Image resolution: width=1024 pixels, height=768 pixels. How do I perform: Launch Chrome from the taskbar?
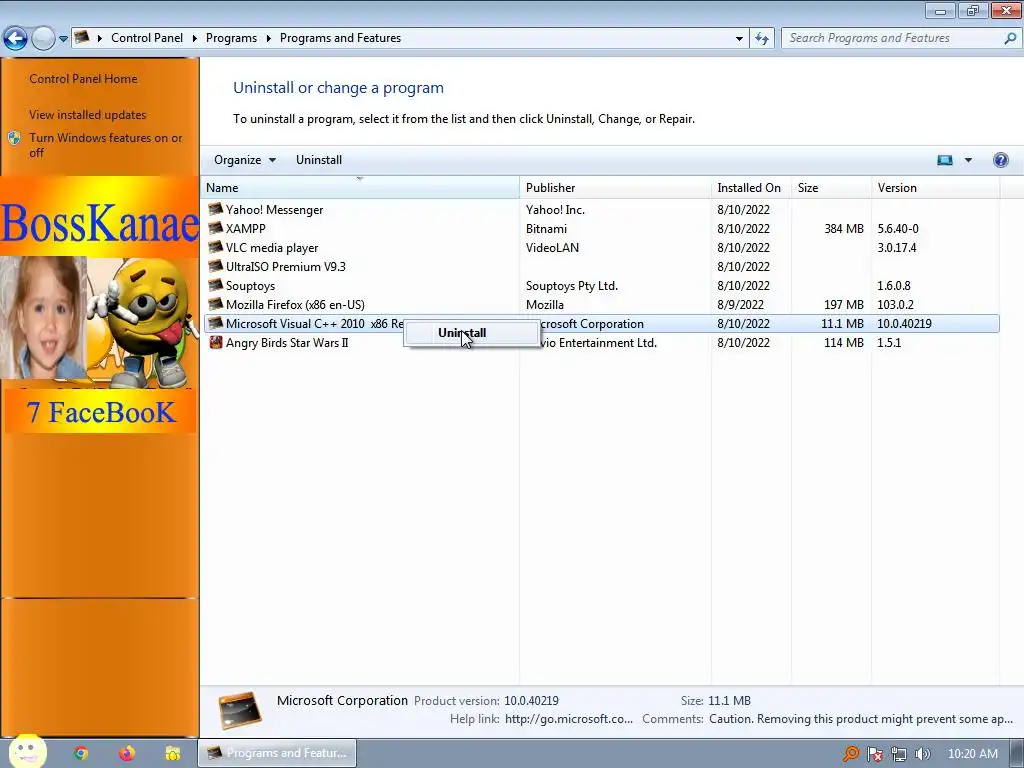pyautogui.click(x=81, y=753)
